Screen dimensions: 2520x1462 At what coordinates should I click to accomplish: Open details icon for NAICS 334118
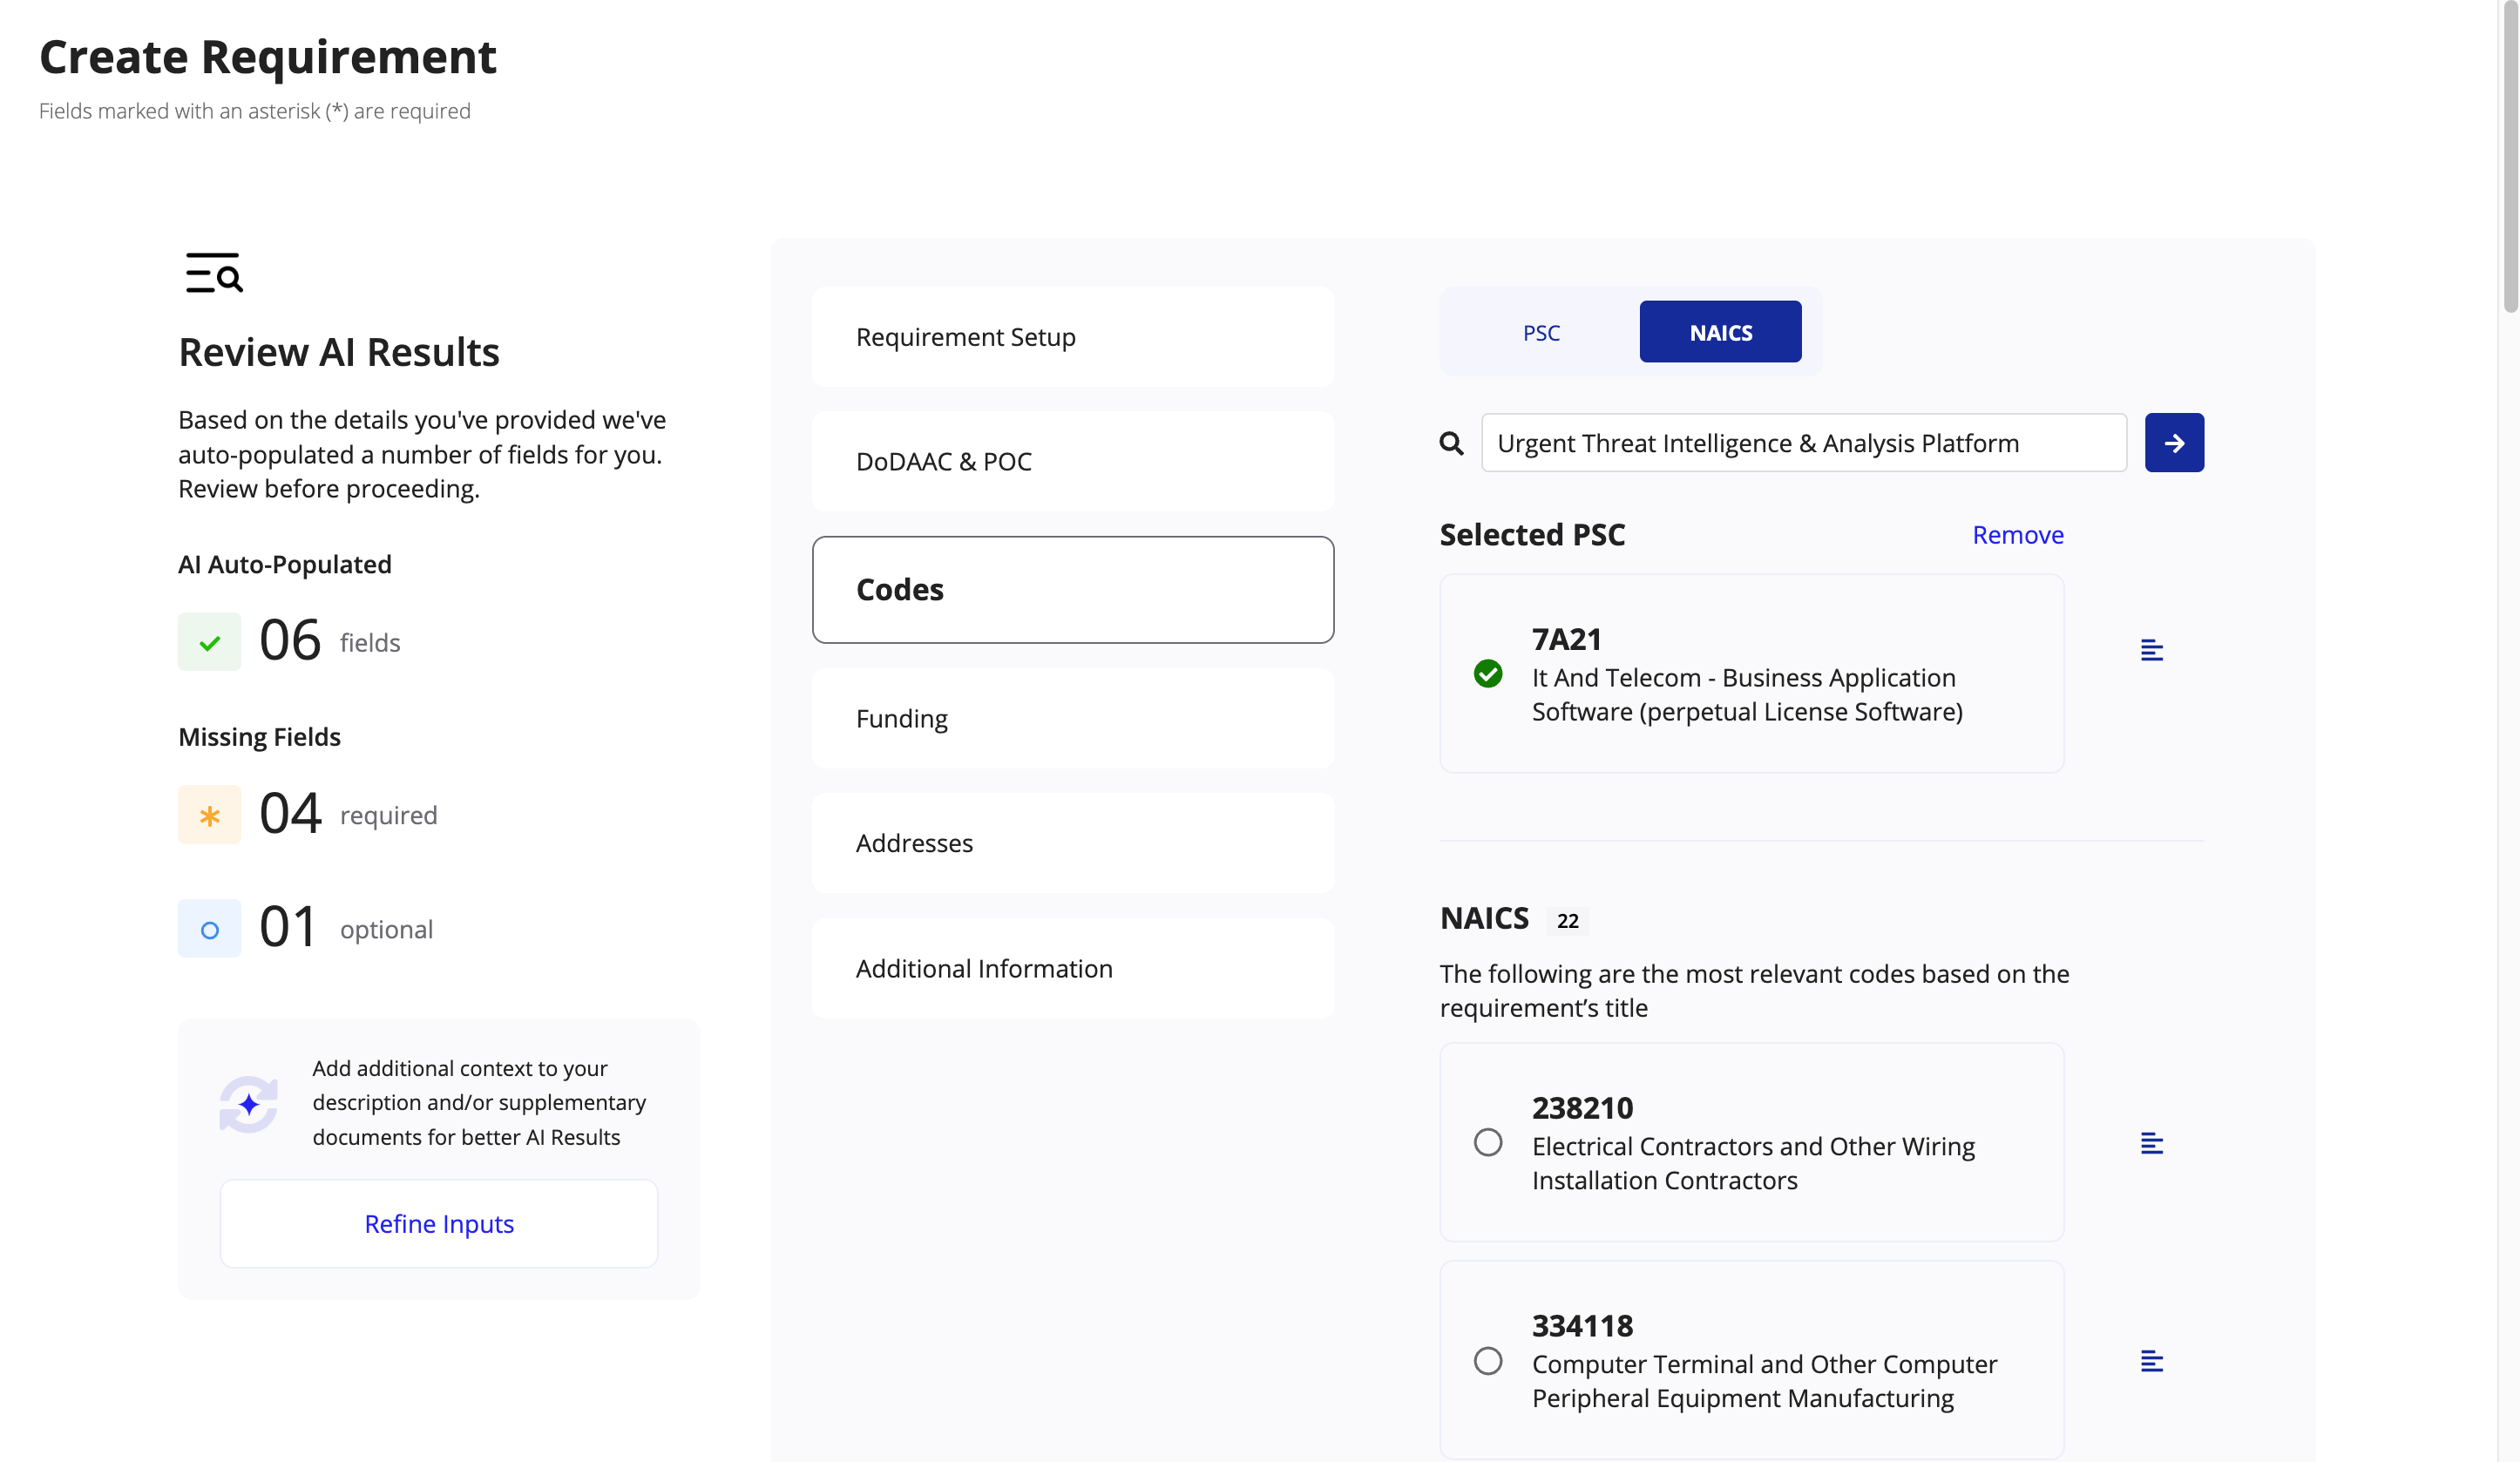2152,1361
